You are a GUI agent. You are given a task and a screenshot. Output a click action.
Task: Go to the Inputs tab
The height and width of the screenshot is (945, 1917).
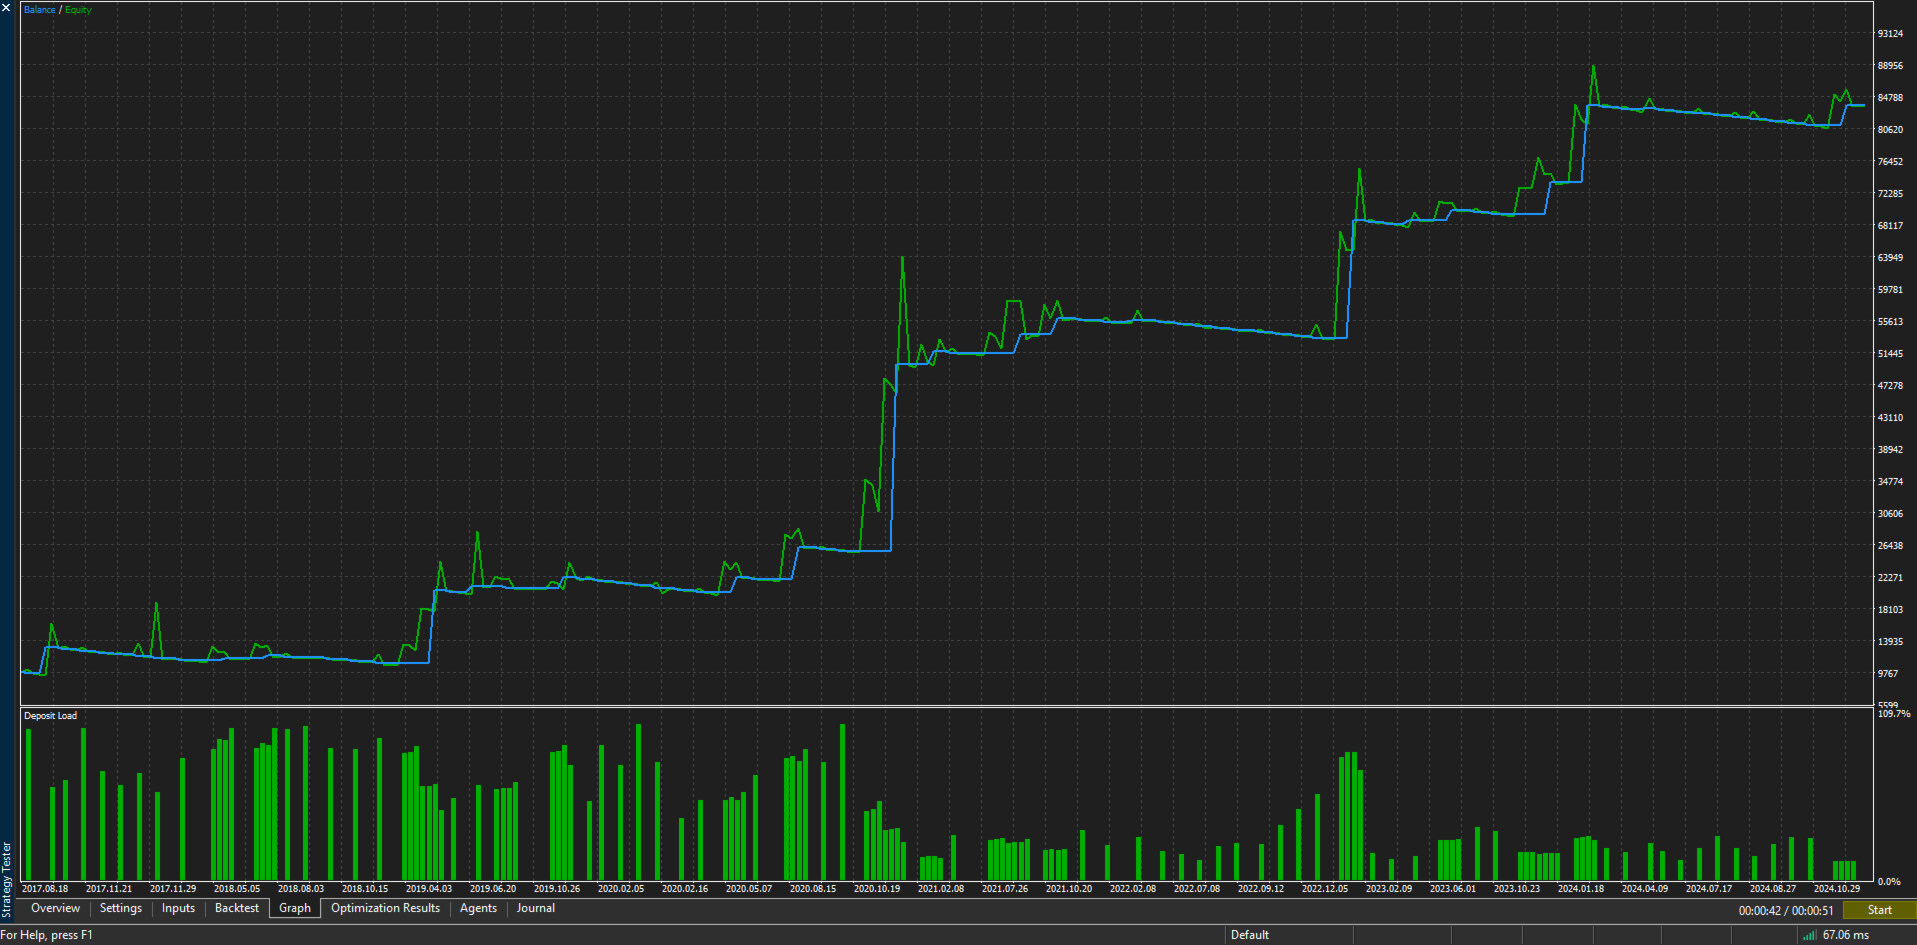click(x=178, y=908)
